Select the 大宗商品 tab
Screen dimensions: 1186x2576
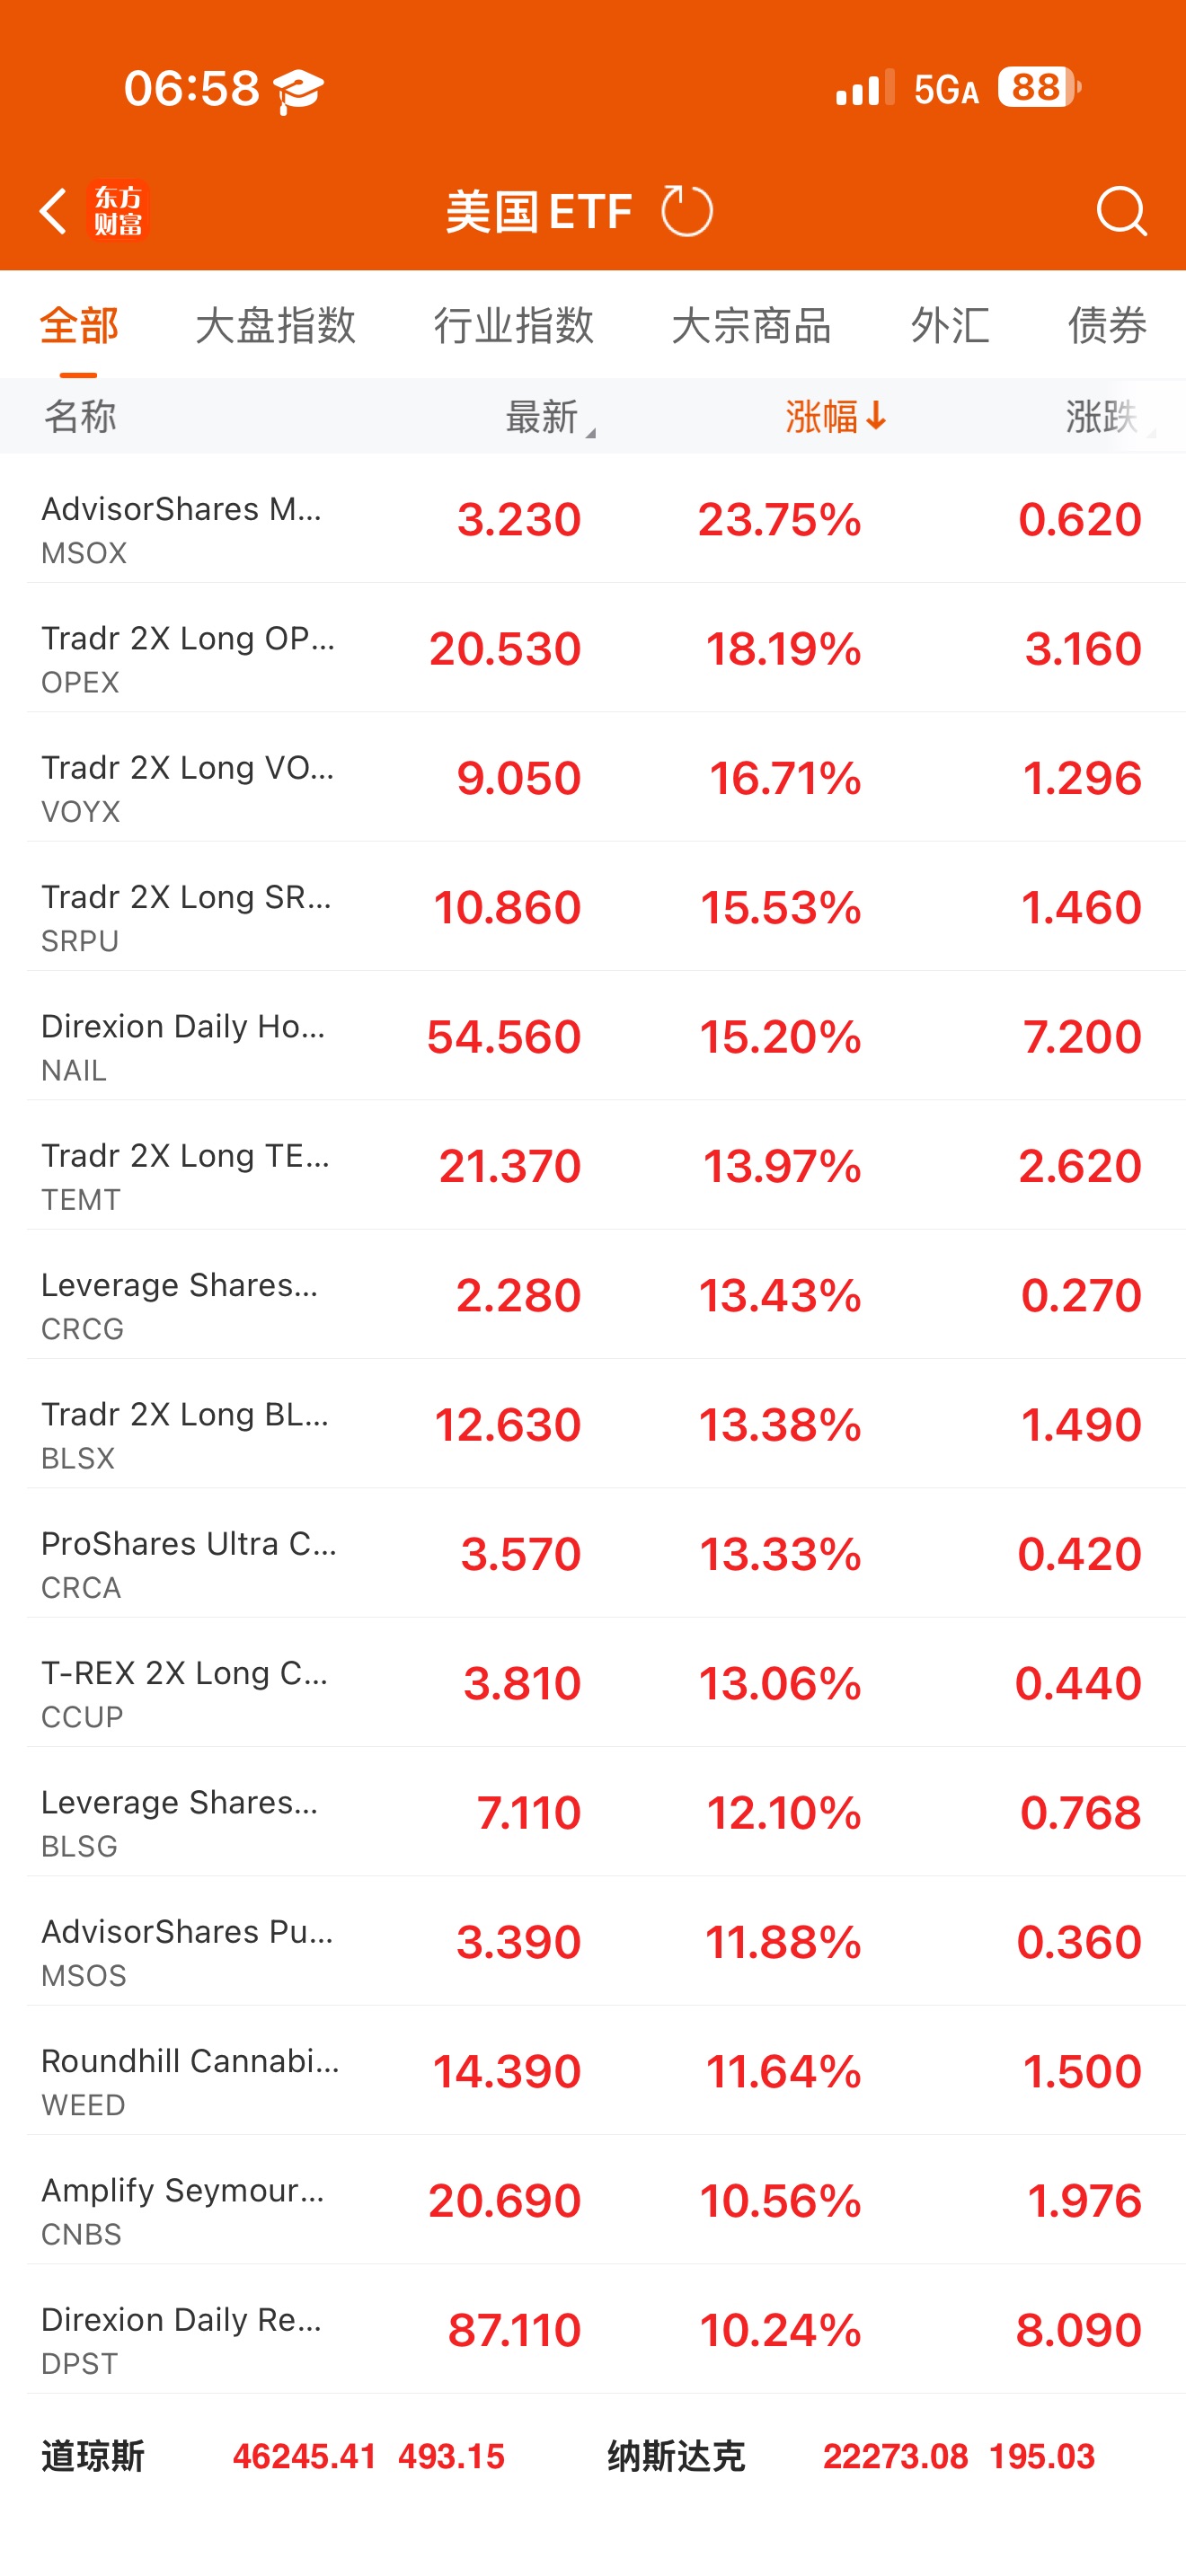point(751,325)
